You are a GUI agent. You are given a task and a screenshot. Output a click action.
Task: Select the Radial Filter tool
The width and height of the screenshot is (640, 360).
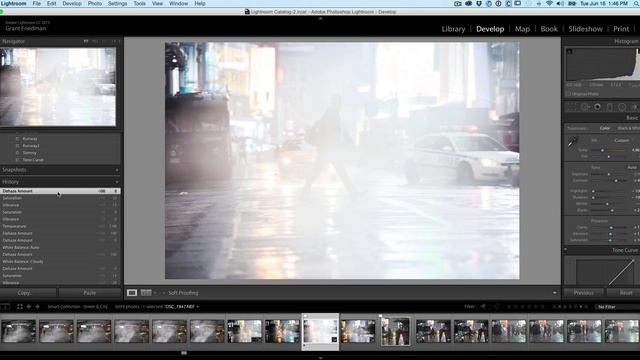pos(622,107)
